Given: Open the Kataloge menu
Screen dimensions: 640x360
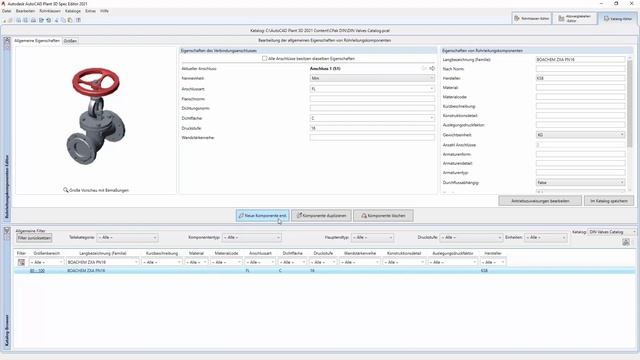Looking at the screenshot, I should (x=73, y=11).
